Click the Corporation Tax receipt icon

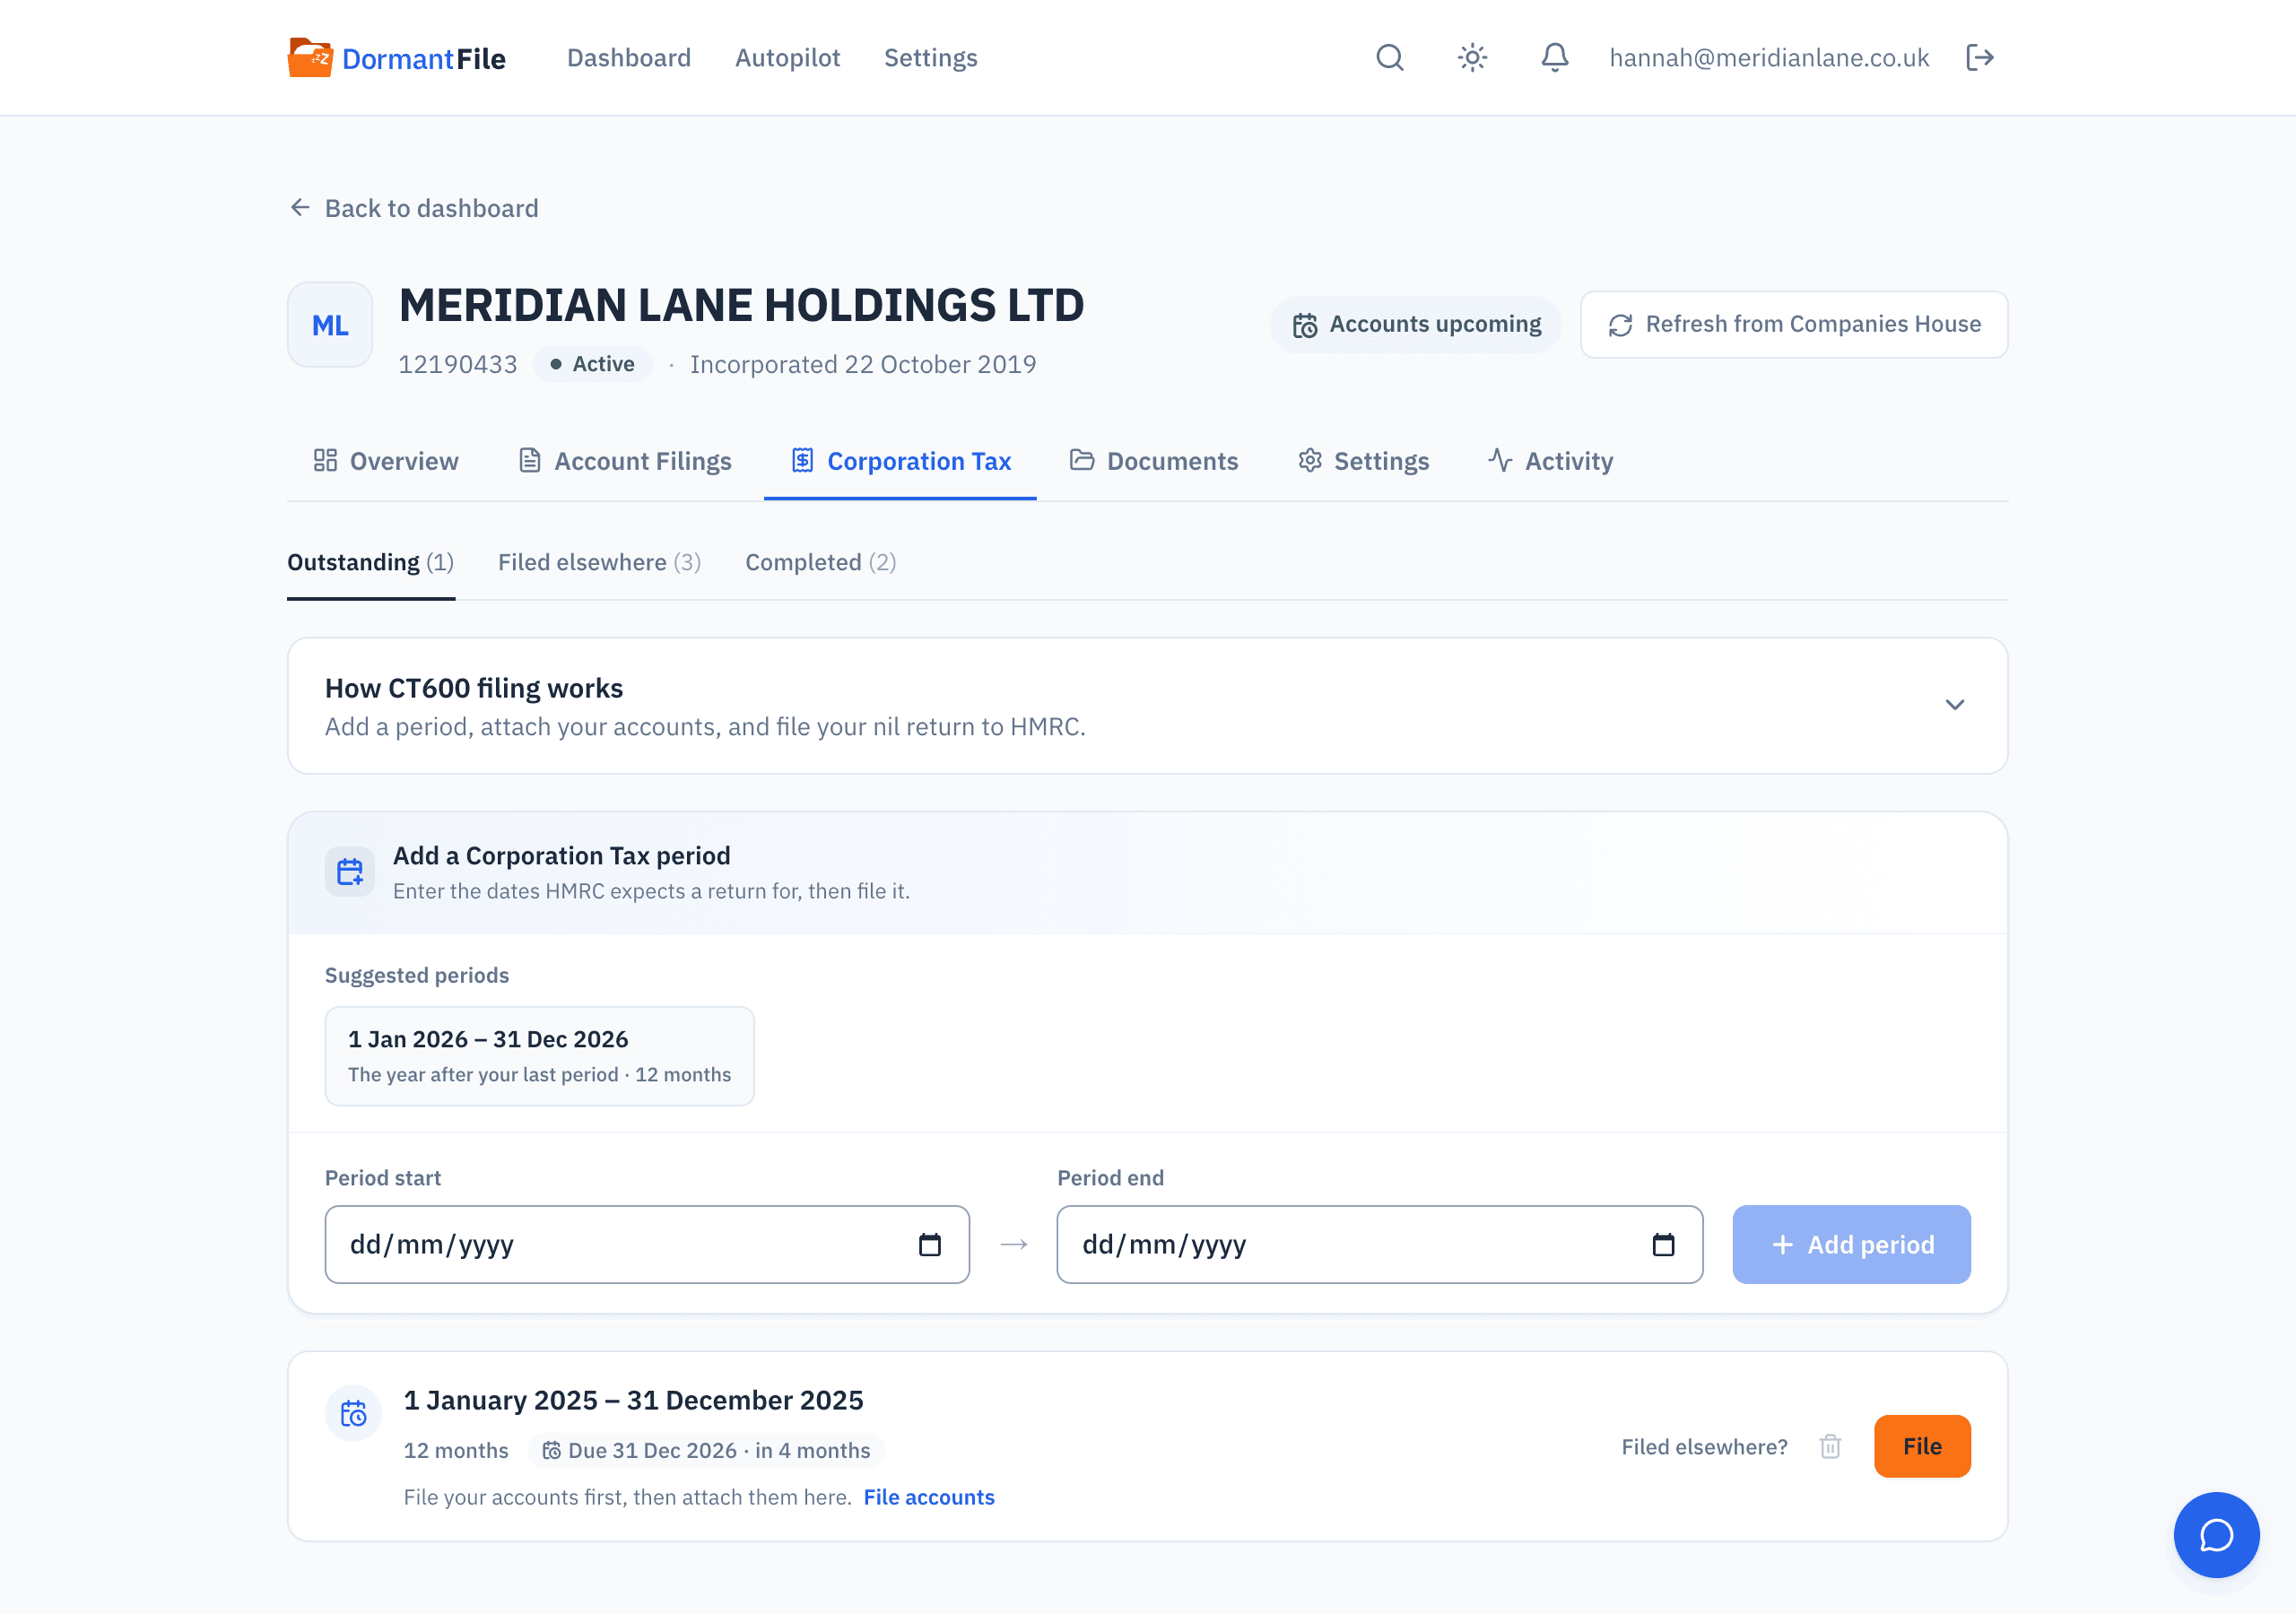pos(802,460)
